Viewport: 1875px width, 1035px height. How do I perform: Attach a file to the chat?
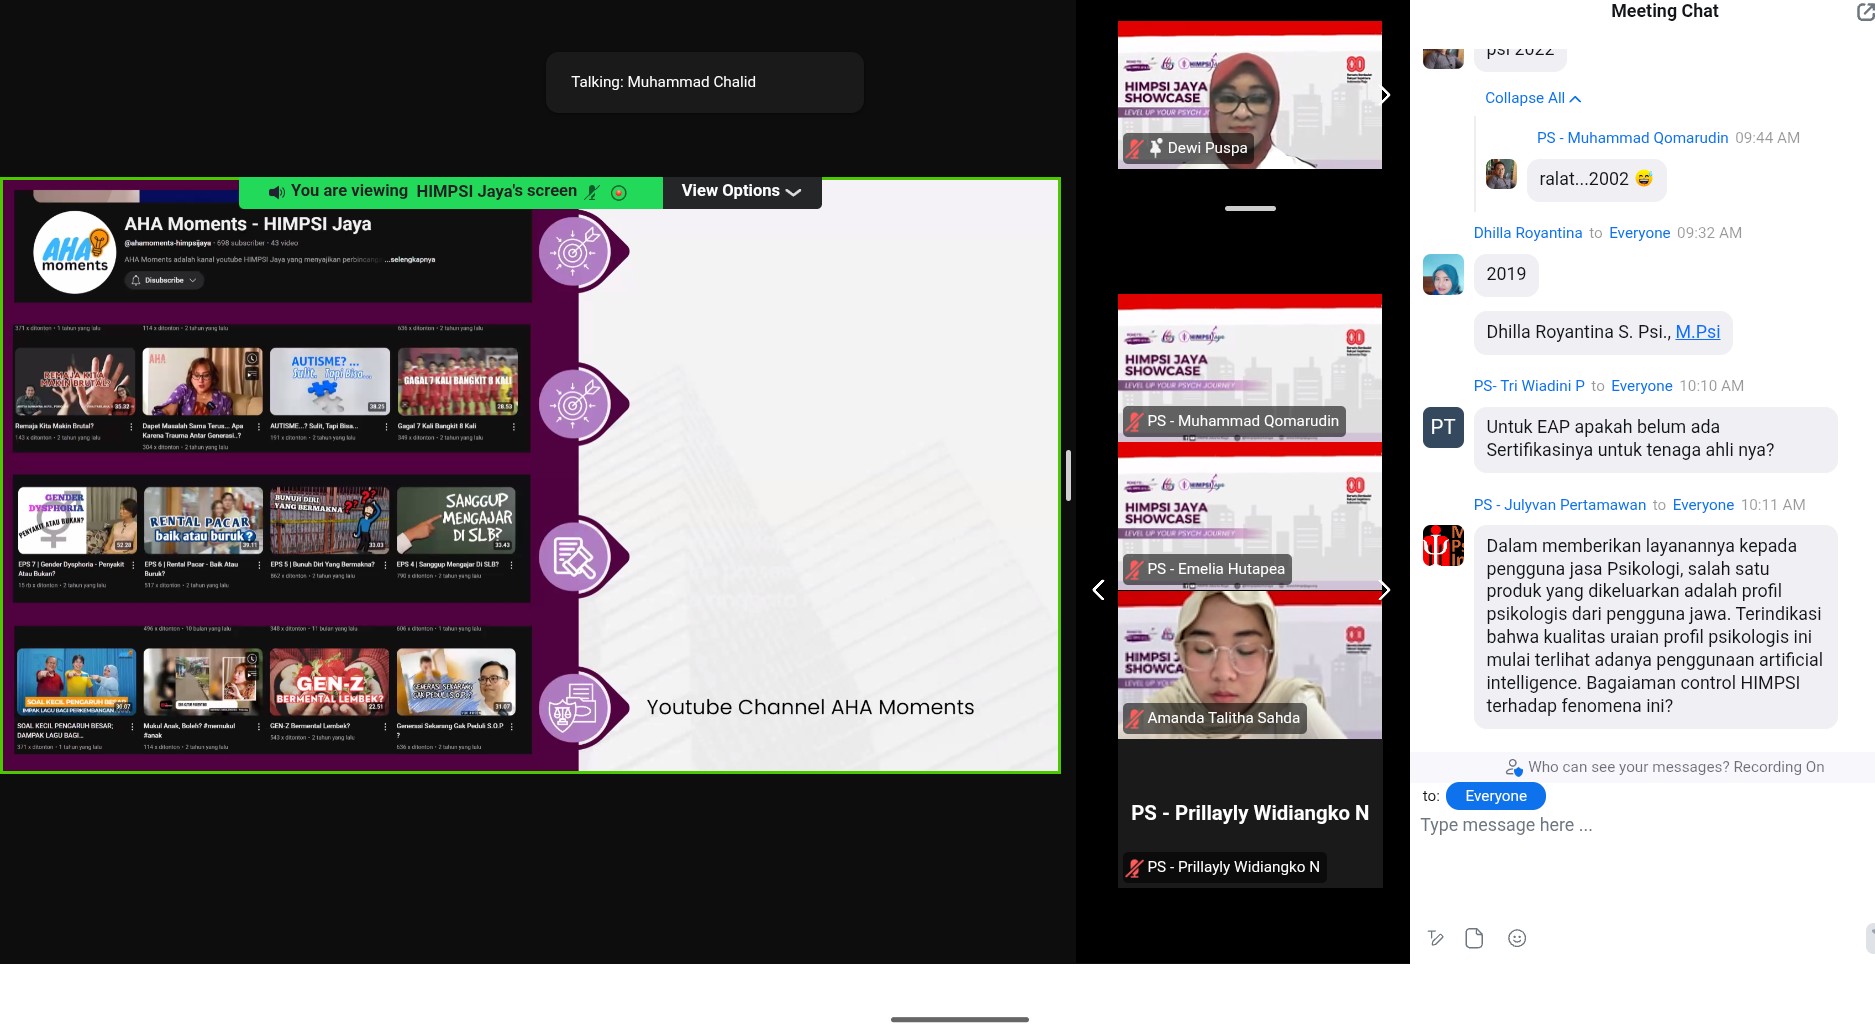pos(1474,938)
